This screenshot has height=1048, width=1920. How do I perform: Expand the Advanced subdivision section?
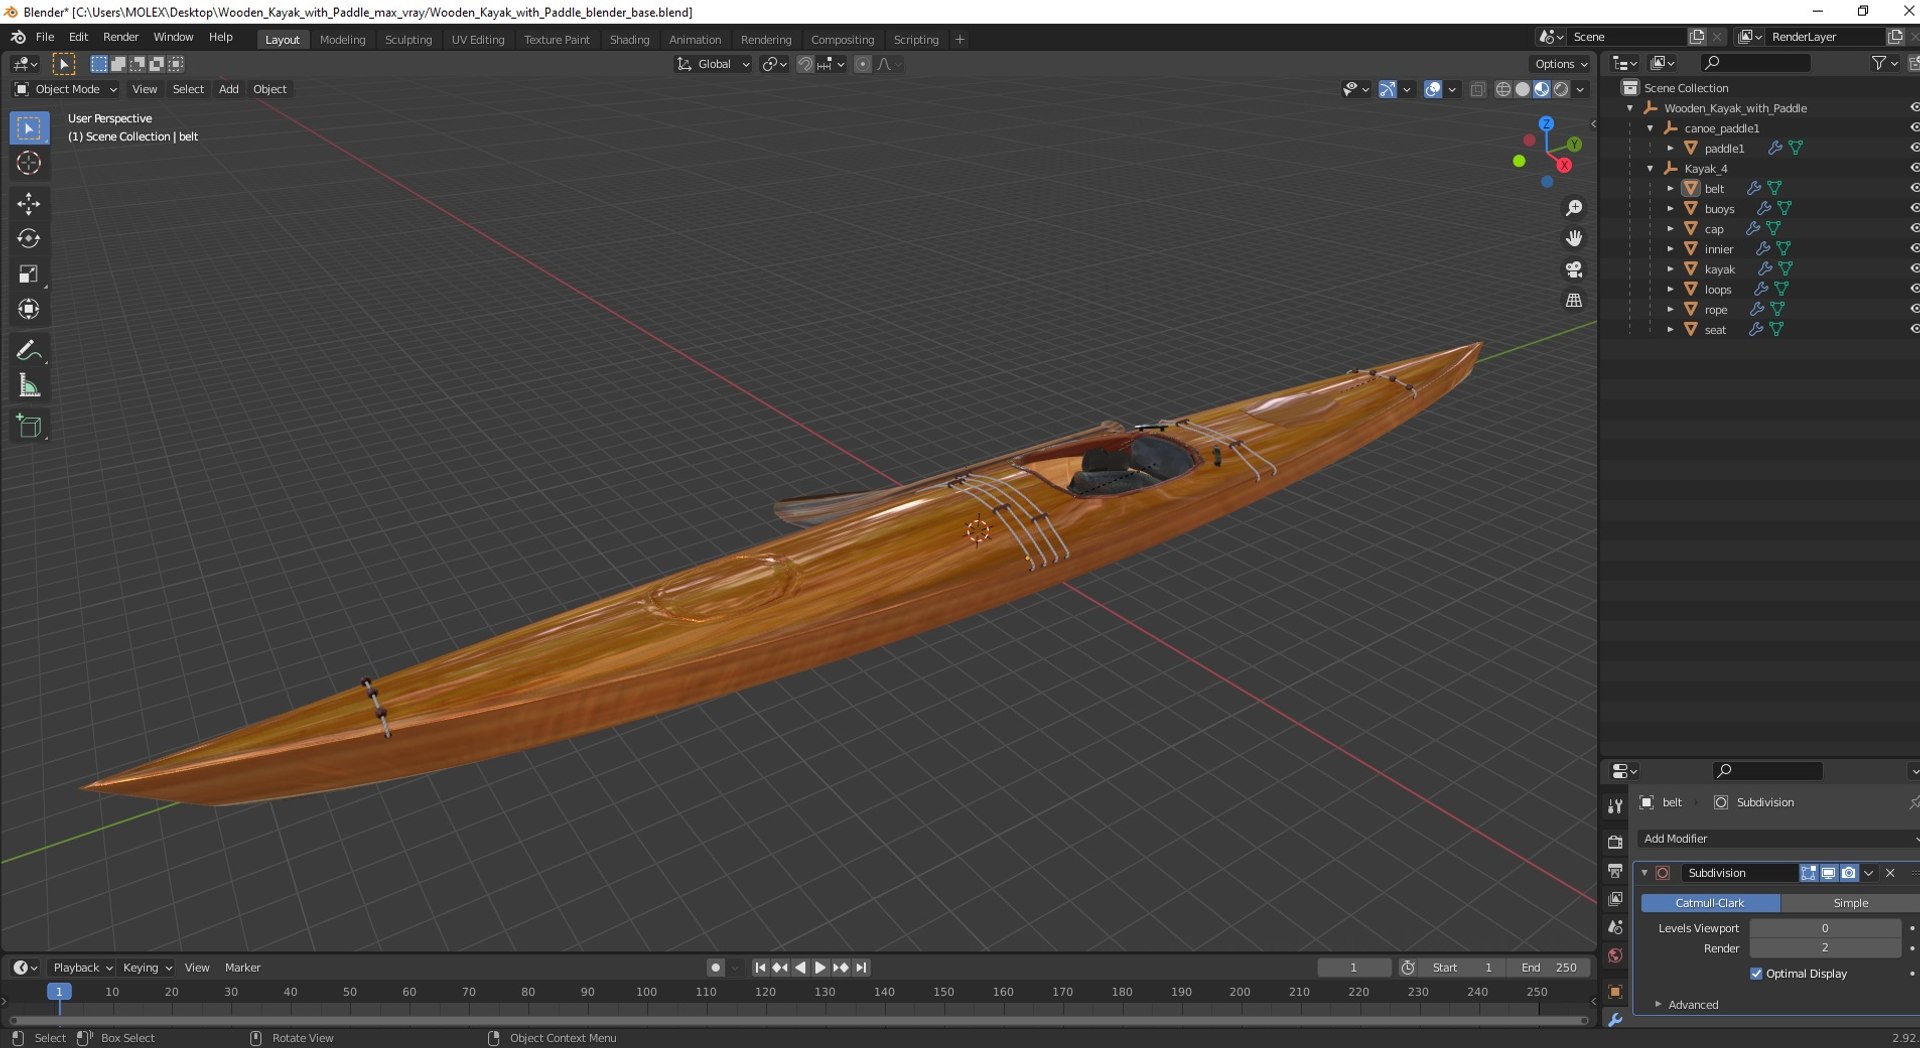point(1692,1004)
